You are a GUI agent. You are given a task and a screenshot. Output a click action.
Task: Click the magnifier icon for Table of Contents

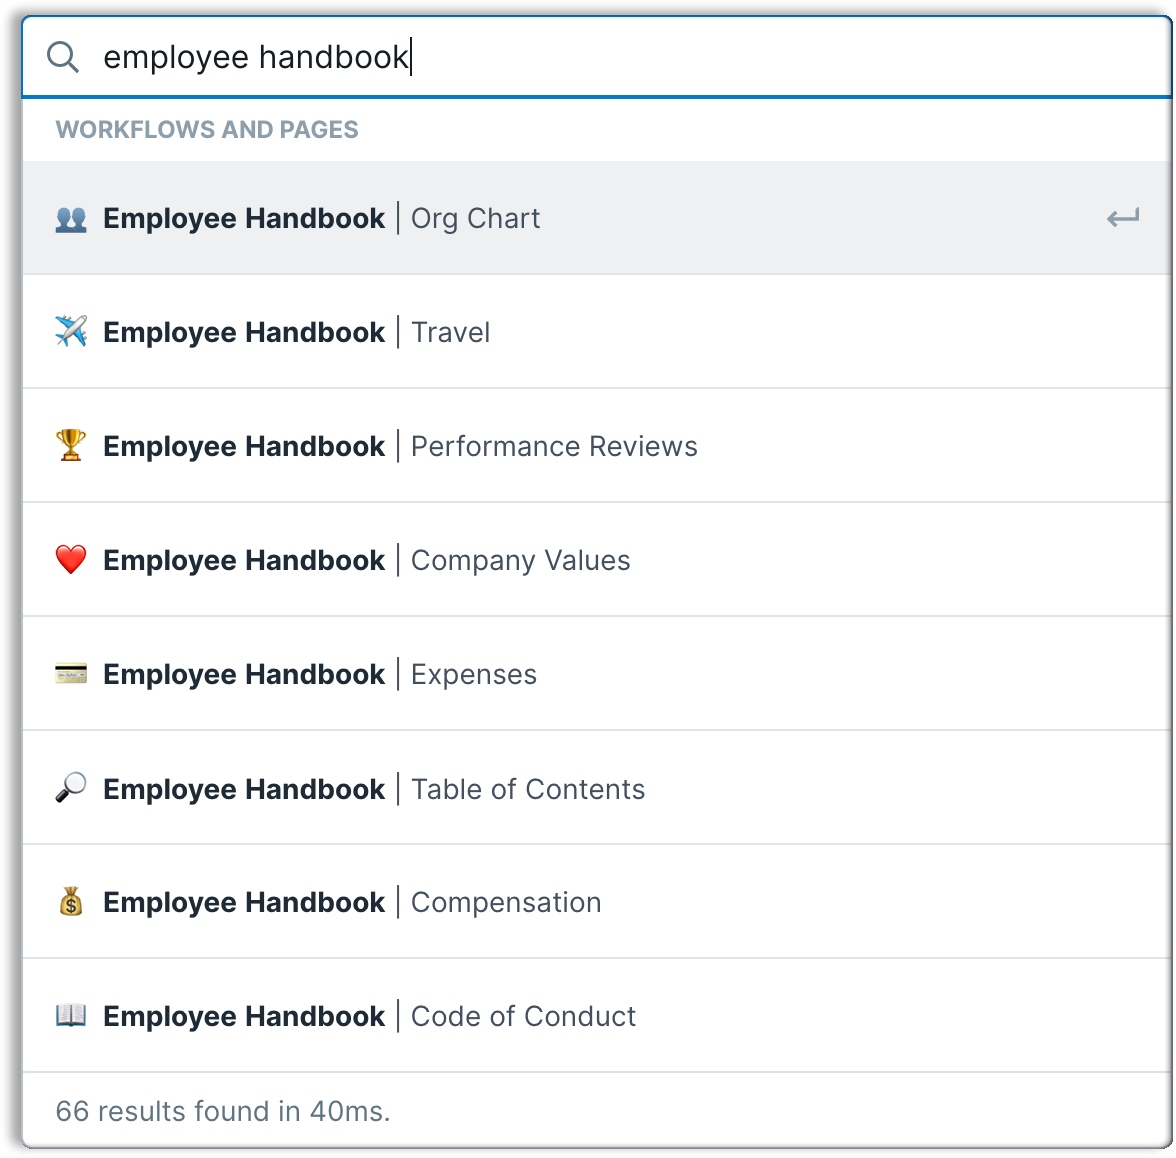[71, 789]
